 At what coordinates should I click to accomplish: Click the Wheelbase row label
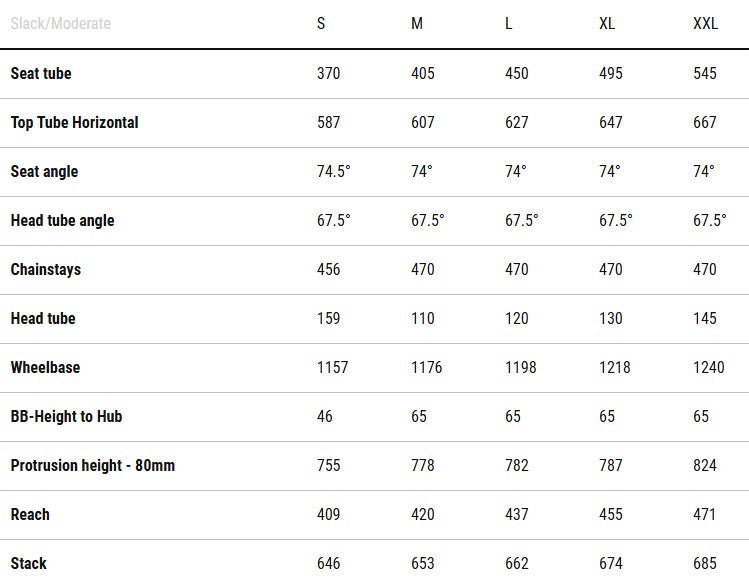[45, 367]
